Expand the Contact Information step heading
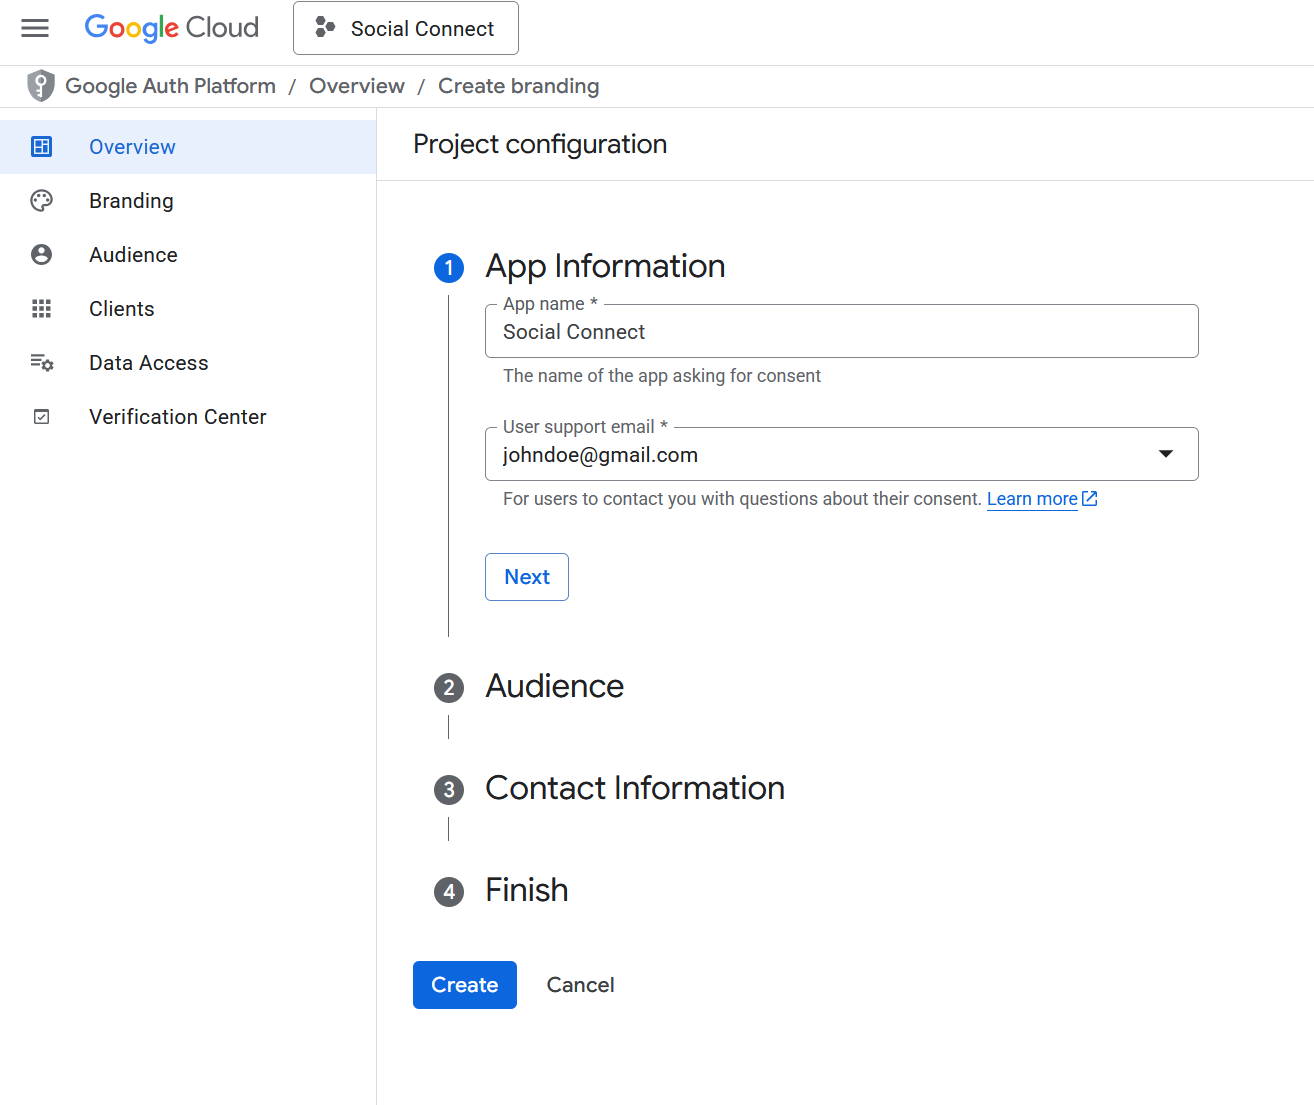The image size is (1314, 1105). (635, 788)
